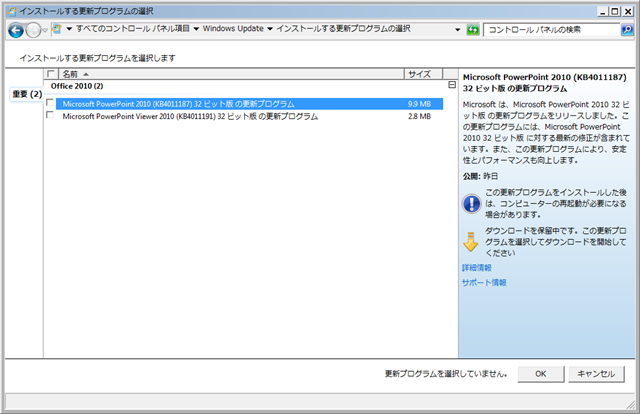
Task: Expand dropdown arrow before Windows Update breadcrumb
Action: click(x=196, y=29)
